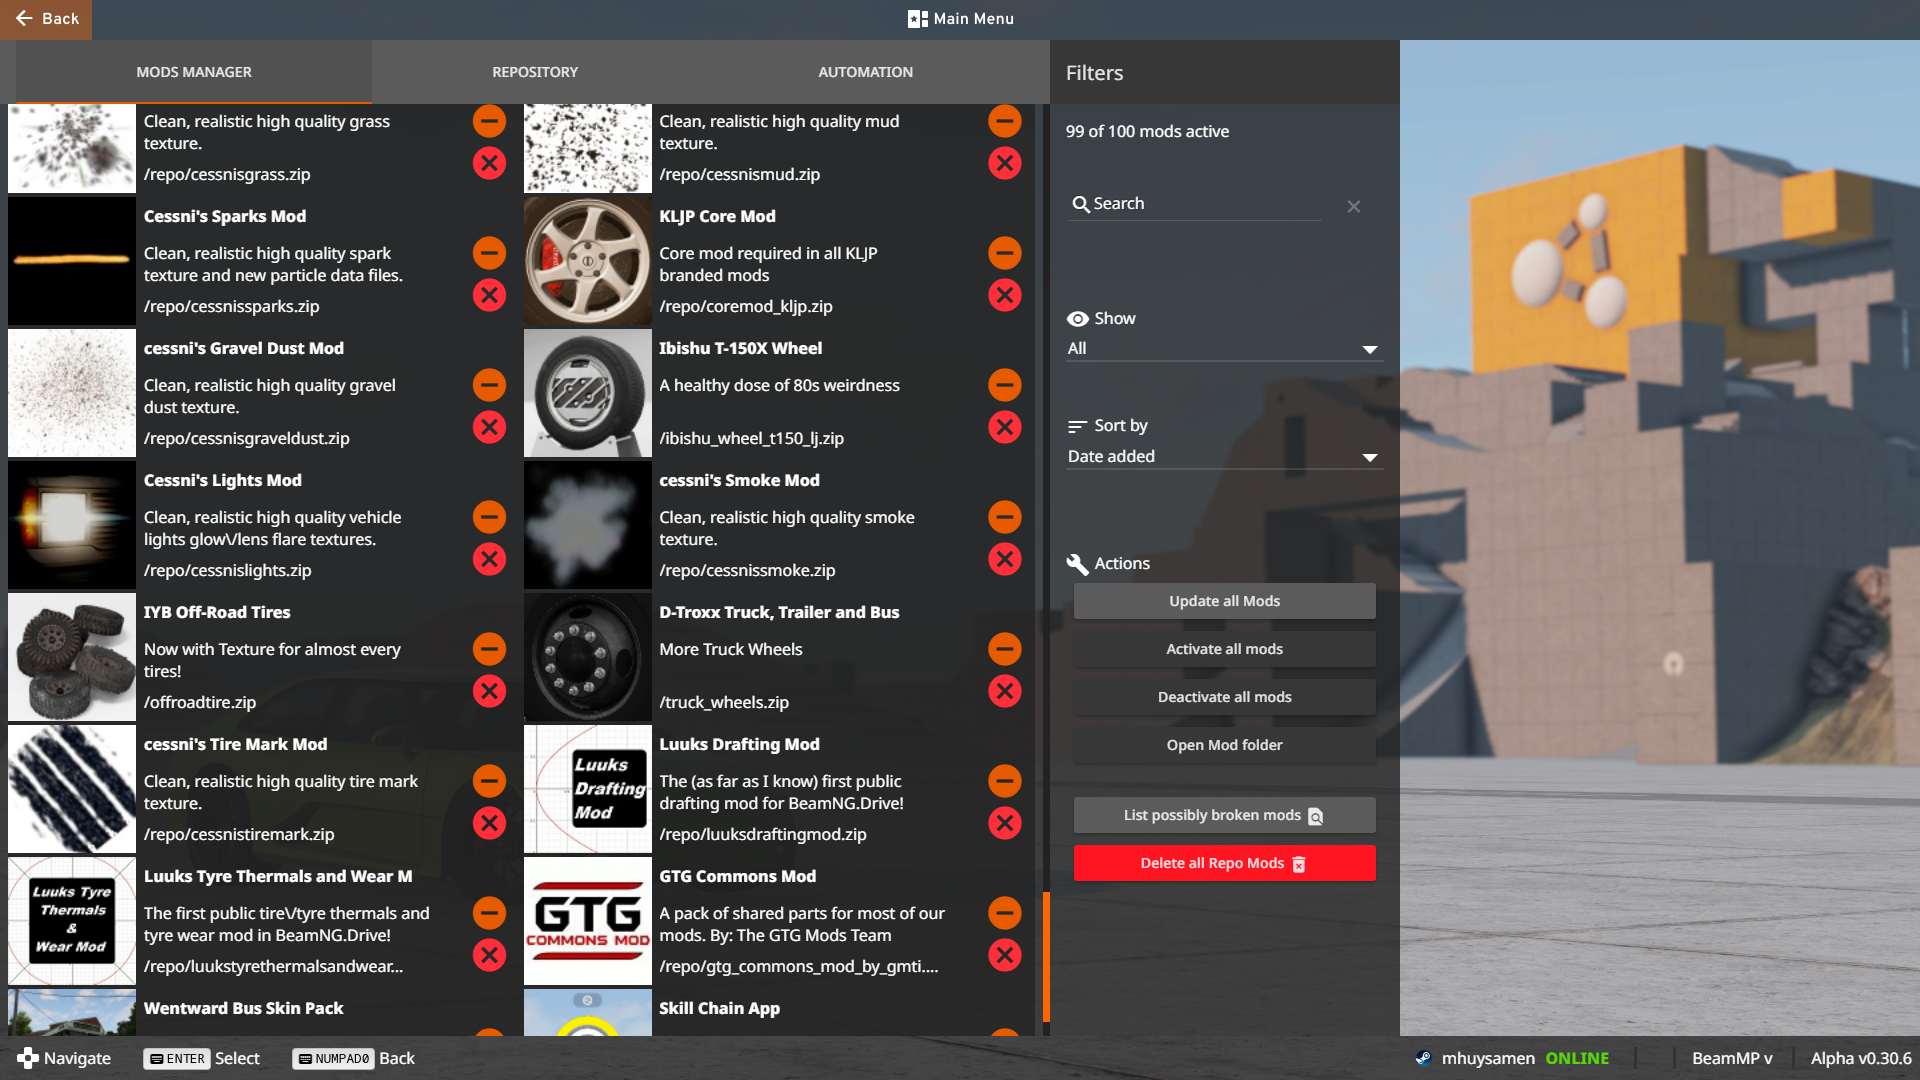This screenshot has width=1920, height=1080.
Task: Delete cessni's Tire Mark Mod
Action: [x=489, y=823]
